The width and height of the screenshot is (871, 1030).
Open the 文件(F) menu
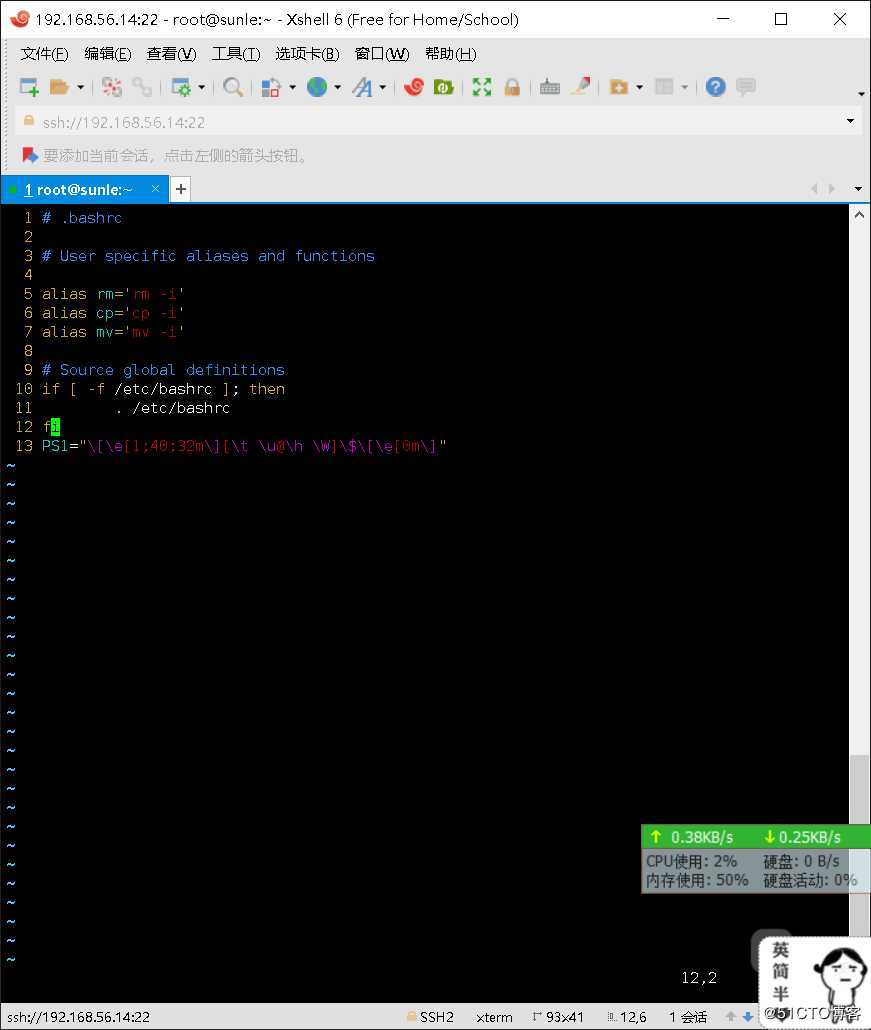[44, 54]
